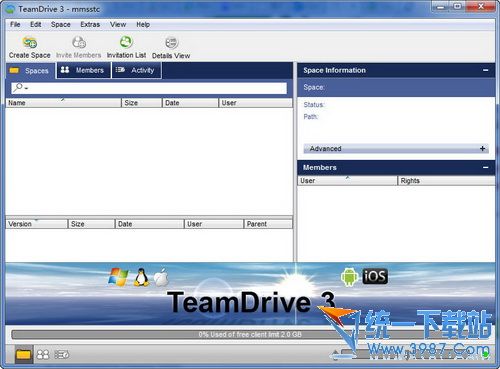Open the Help menu
The width and height of the screenshot is (500, 369).
pos(143,24)
